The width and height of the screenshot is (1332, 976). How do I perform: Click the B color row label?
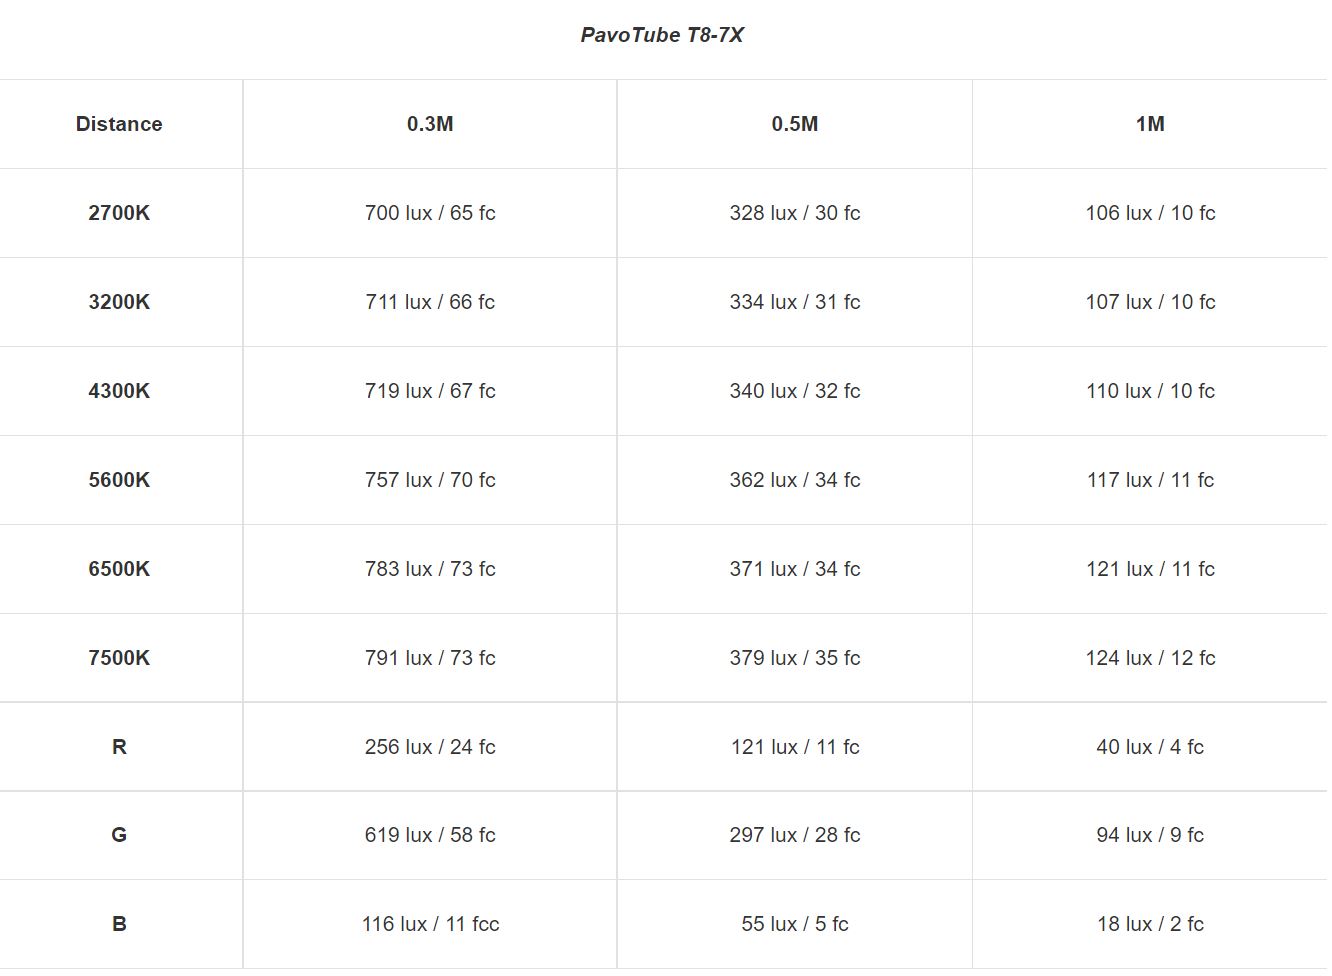[119, 924]
